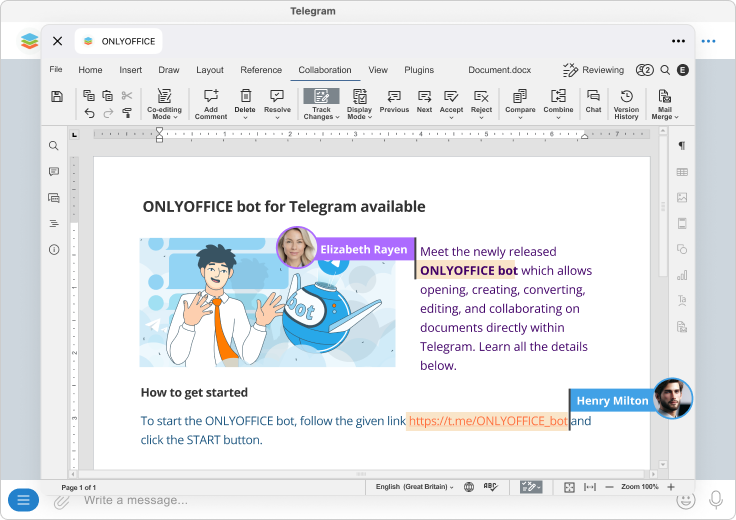Zoom out with the minus button
Viewport: 736px width, 520px height.
[609, 487]
